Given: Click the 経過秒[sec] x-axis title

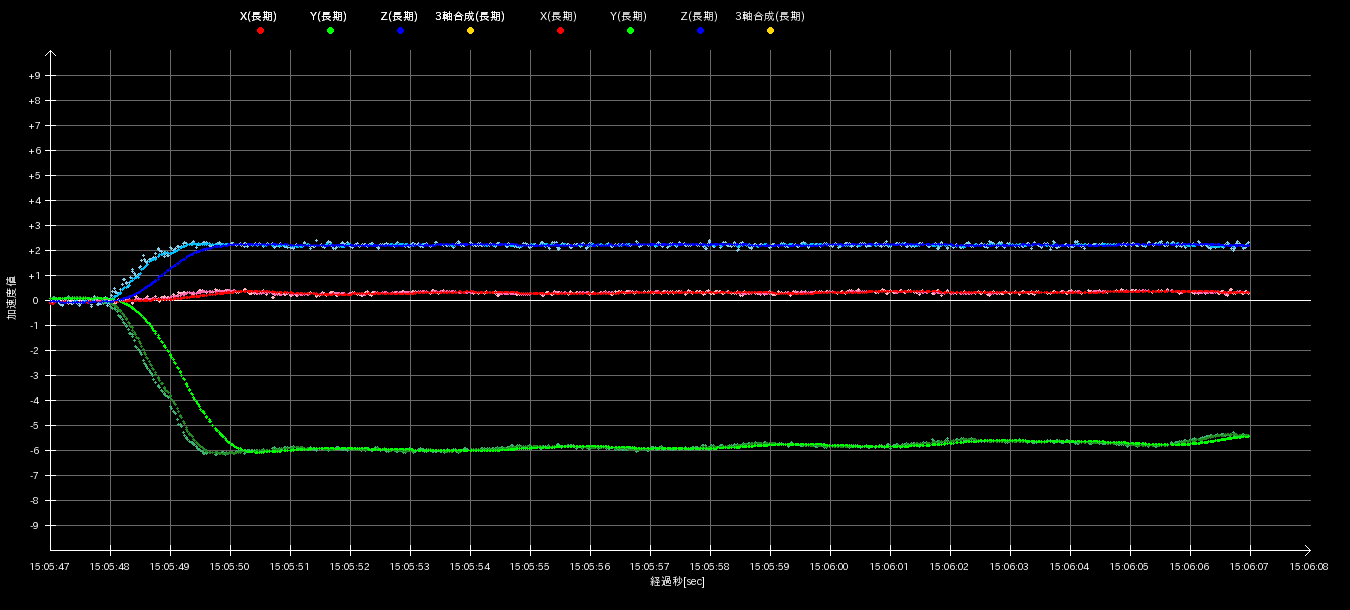Looking at the screenshot, I should tap(677, 582).
